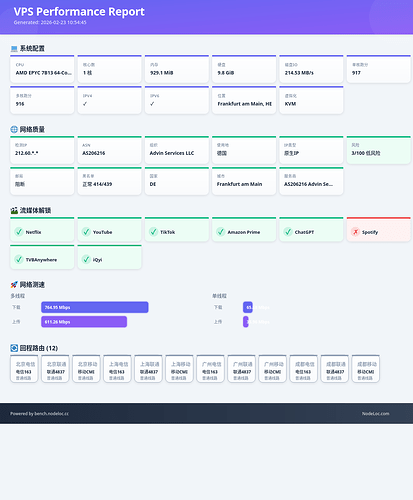Click the disk value 9.8 GiB
413x500 pixels.
[226, 73]
